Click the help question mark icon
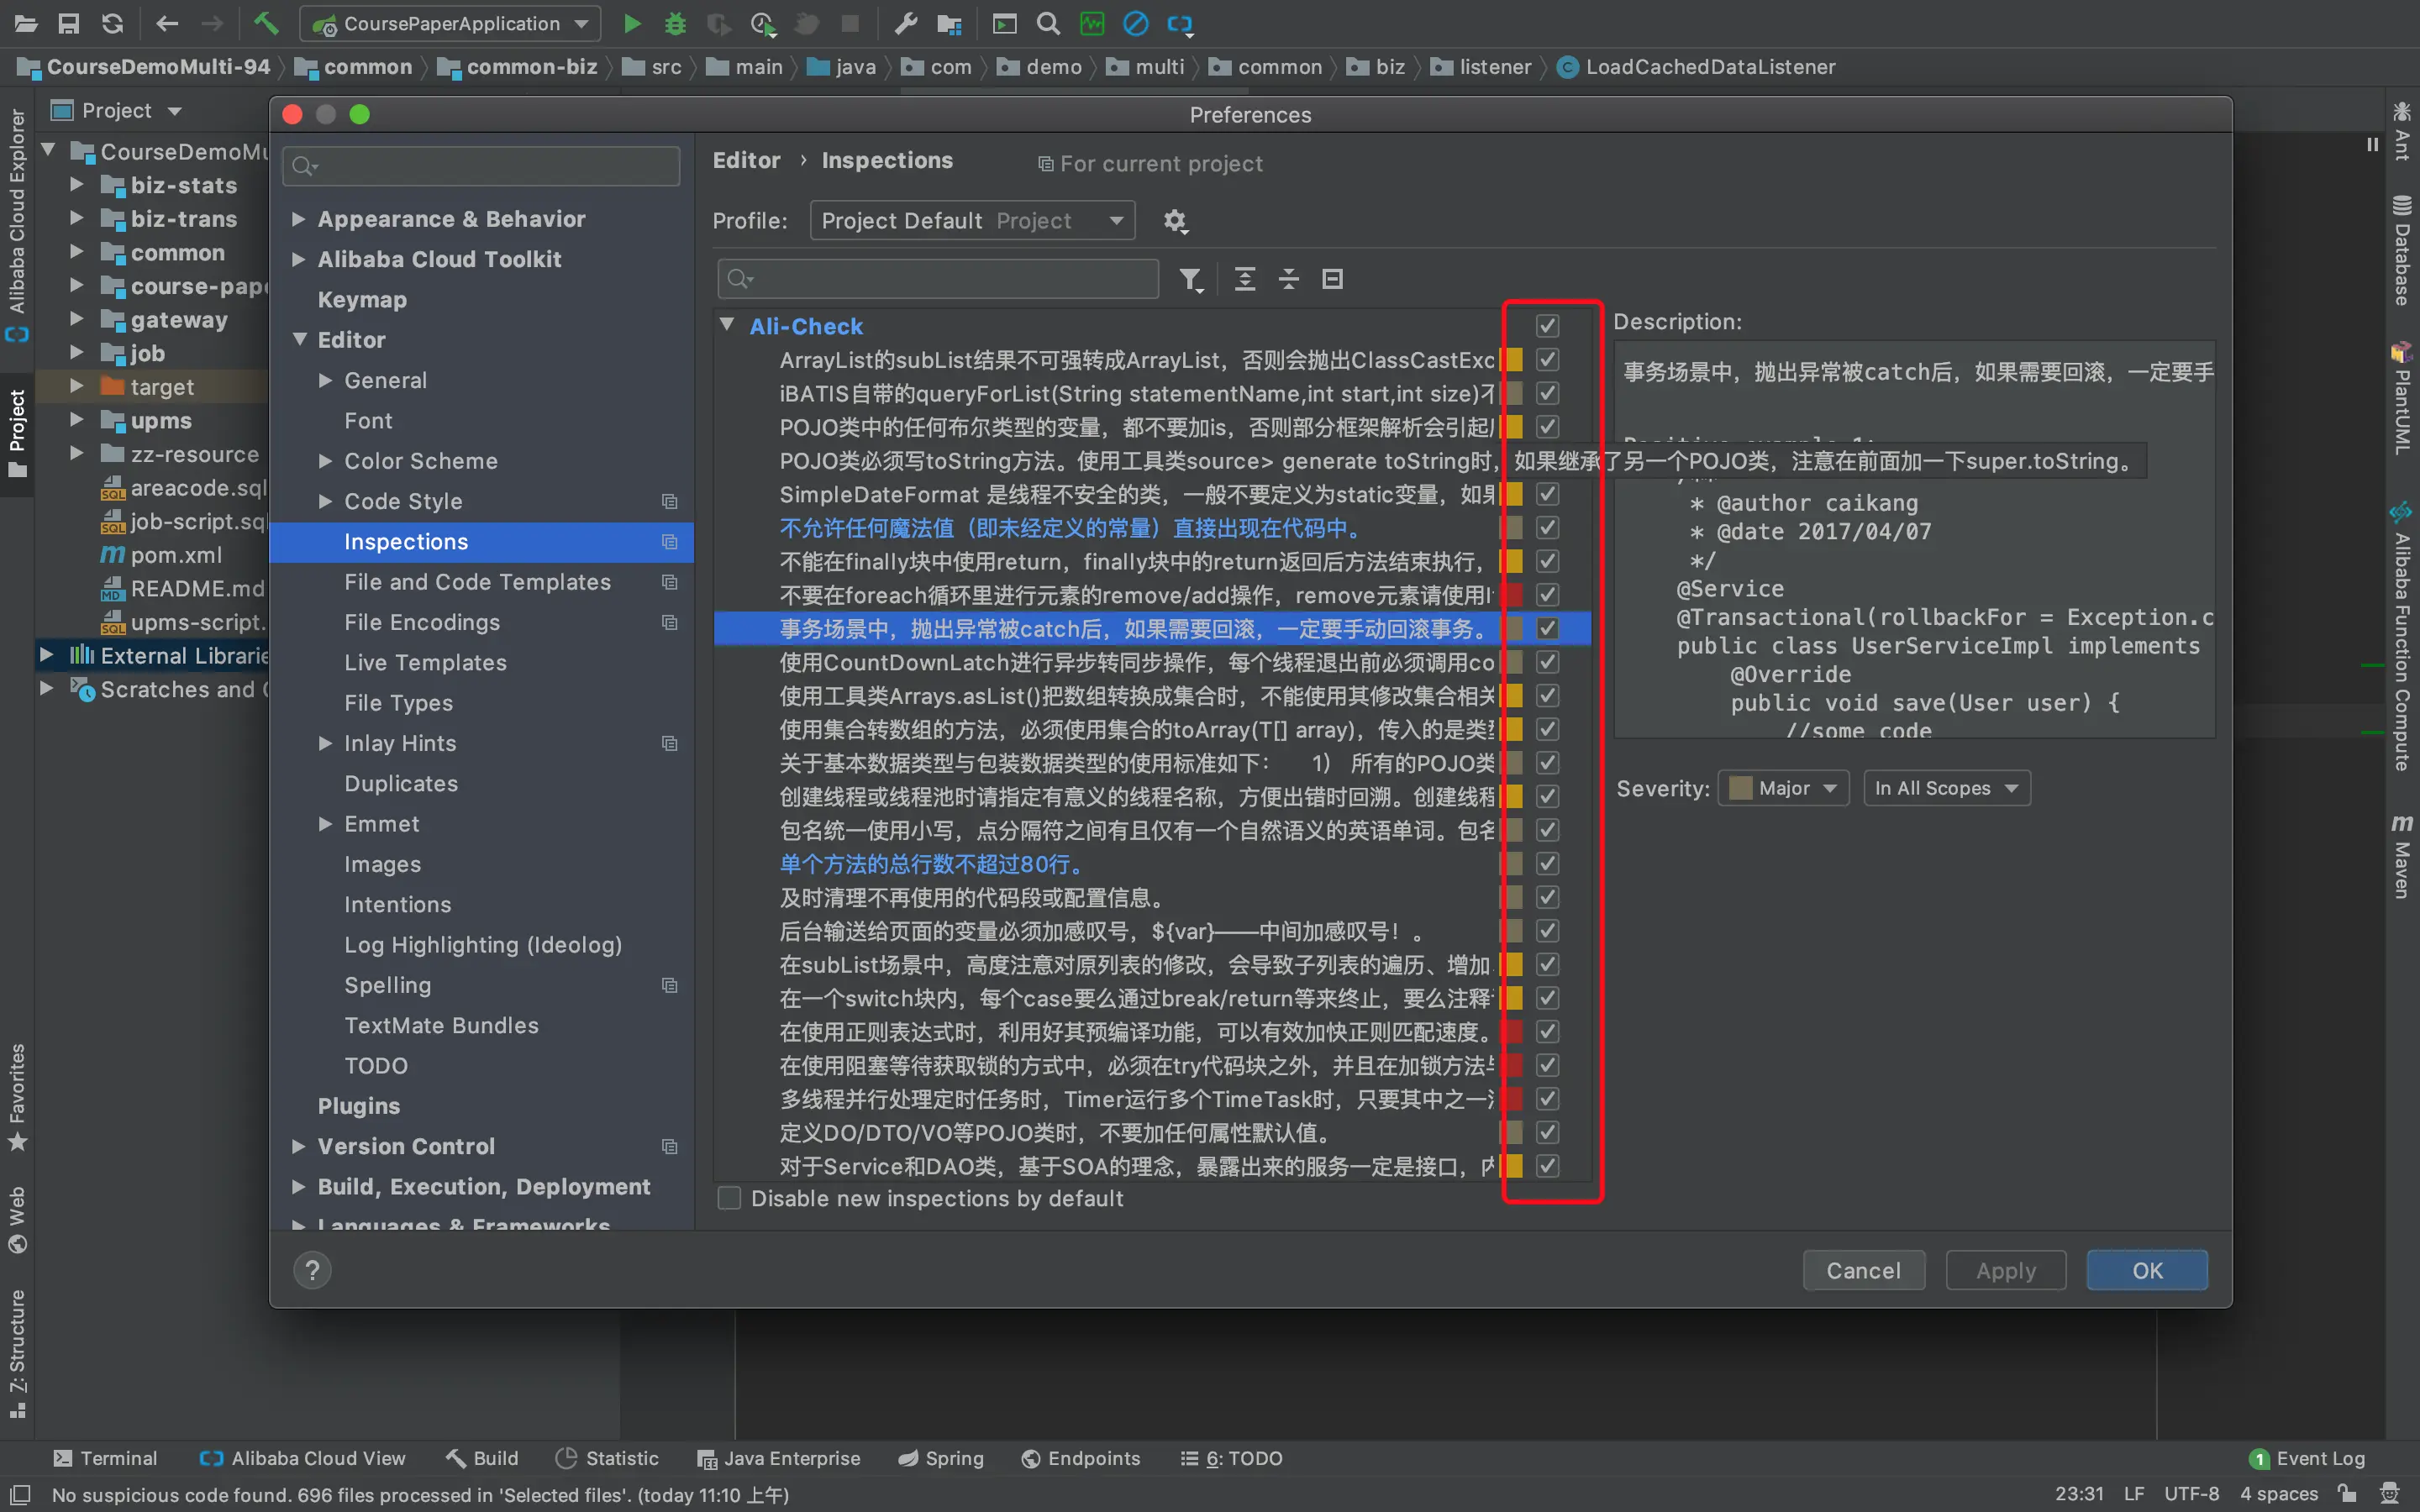Screen dimensions: 2420x1512 tap(312, 1270)
